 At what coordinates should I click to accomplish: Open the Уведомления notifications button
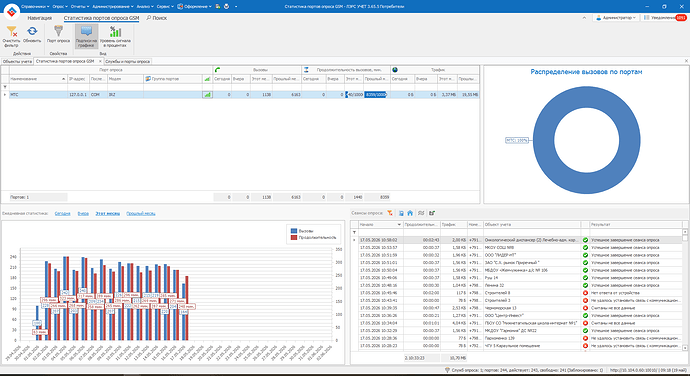[x=664, y=18]
